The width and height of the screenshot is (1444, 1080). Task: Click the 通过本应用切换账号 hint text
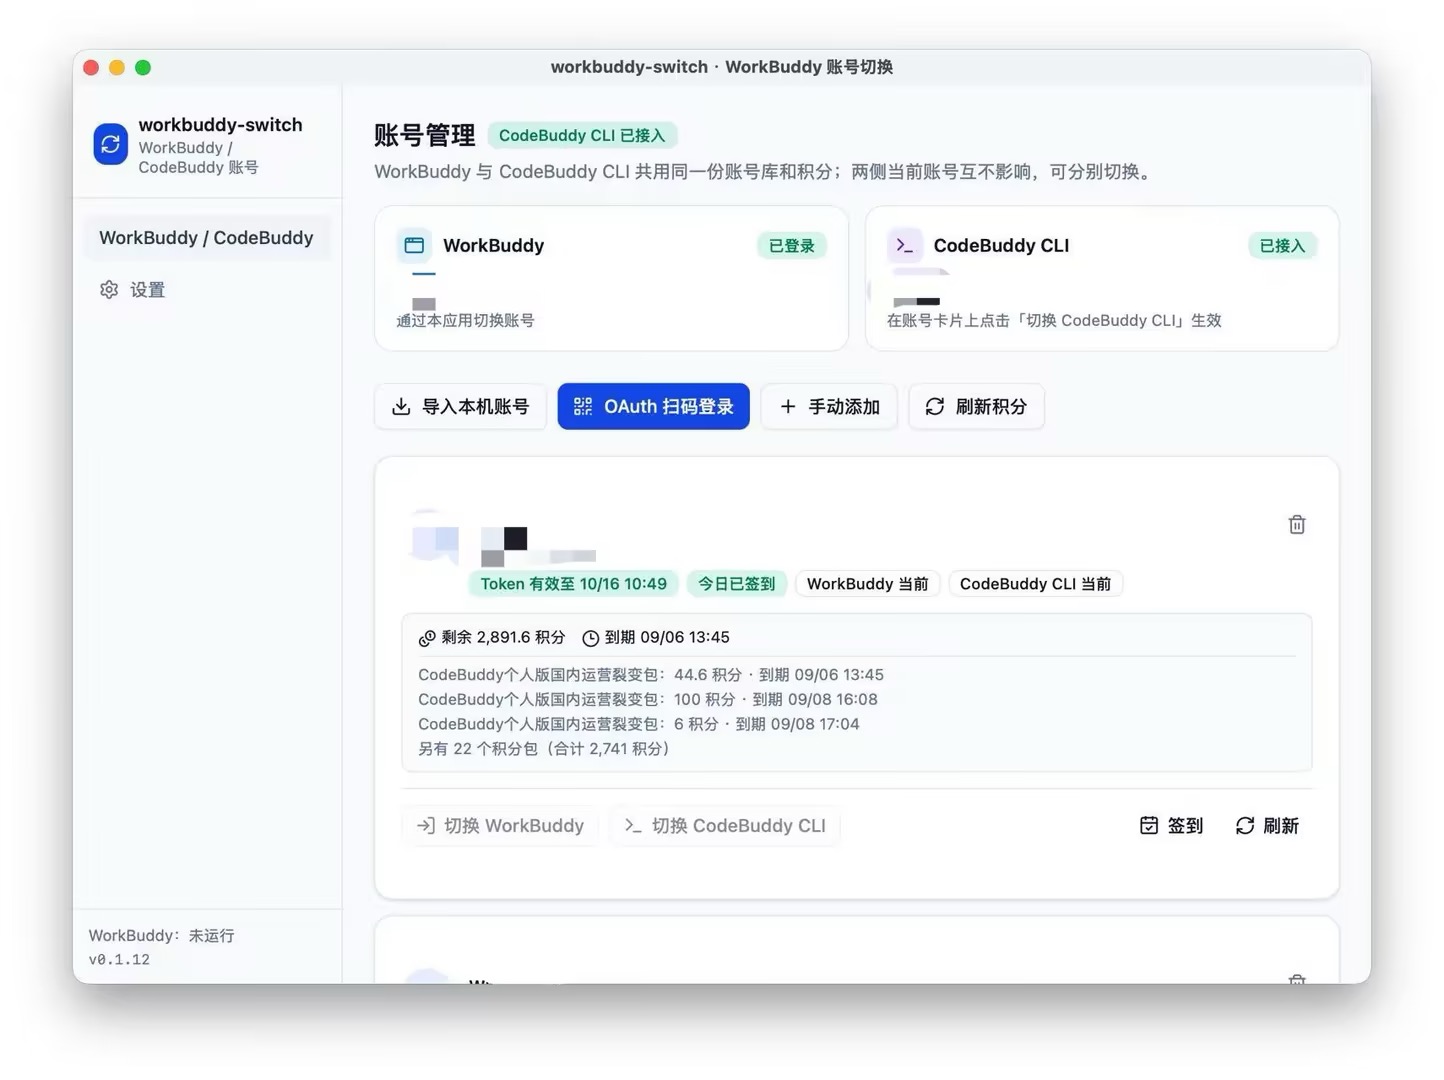point(465,321)
